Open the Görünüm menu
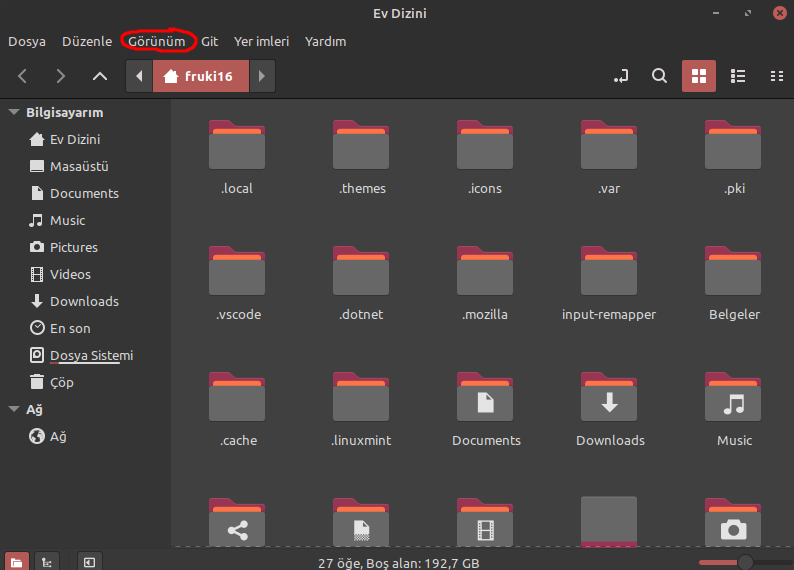Image resolution: width=794 pixels, height=570 pixels. (x=156, y=42)
